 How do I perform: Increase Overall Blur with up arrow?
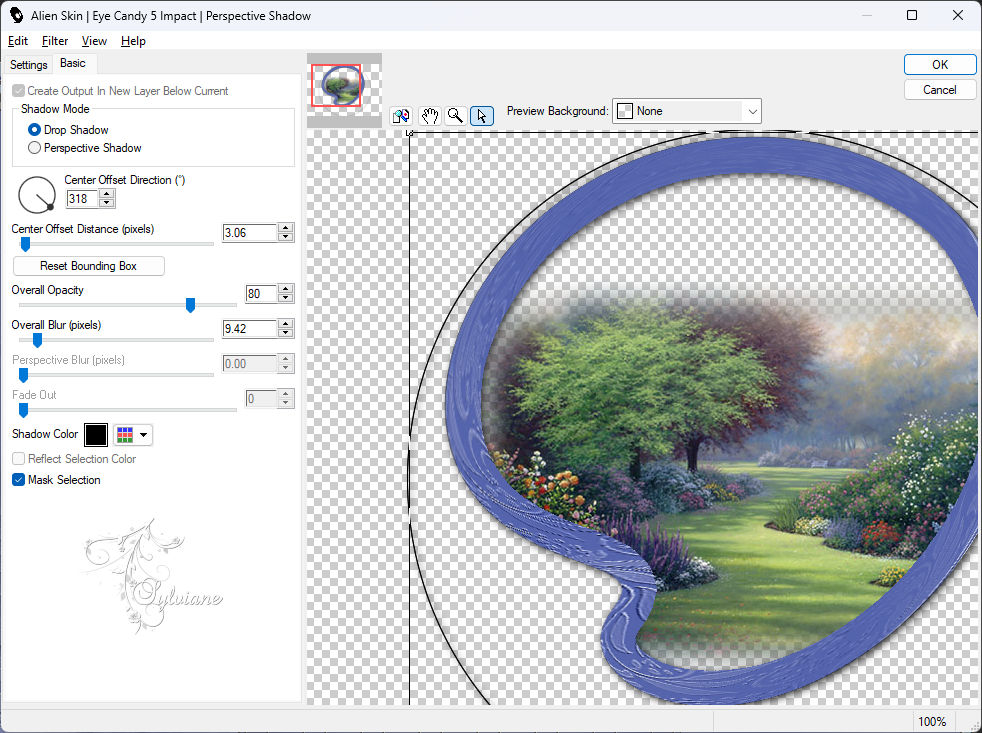click(x=286, y=324)
